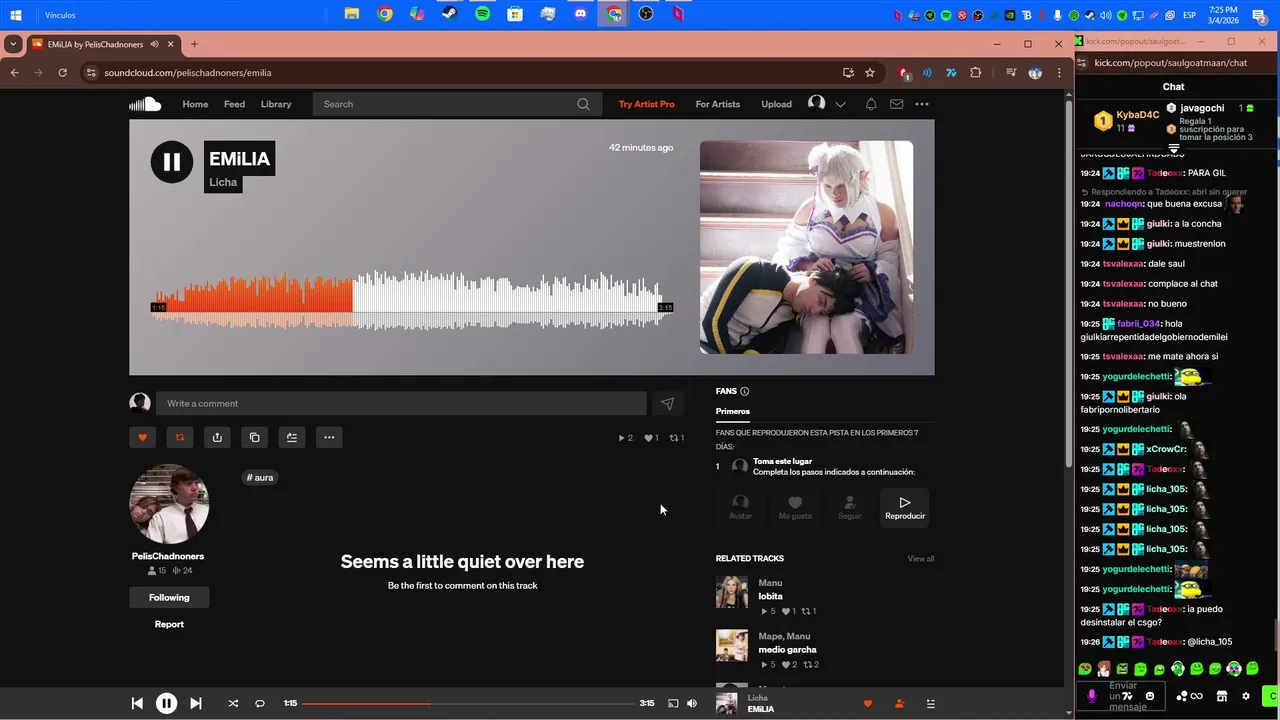Open the Chrome extensions puzzle icon
This screenshot has width=1280, height=720.
(976, 72)
